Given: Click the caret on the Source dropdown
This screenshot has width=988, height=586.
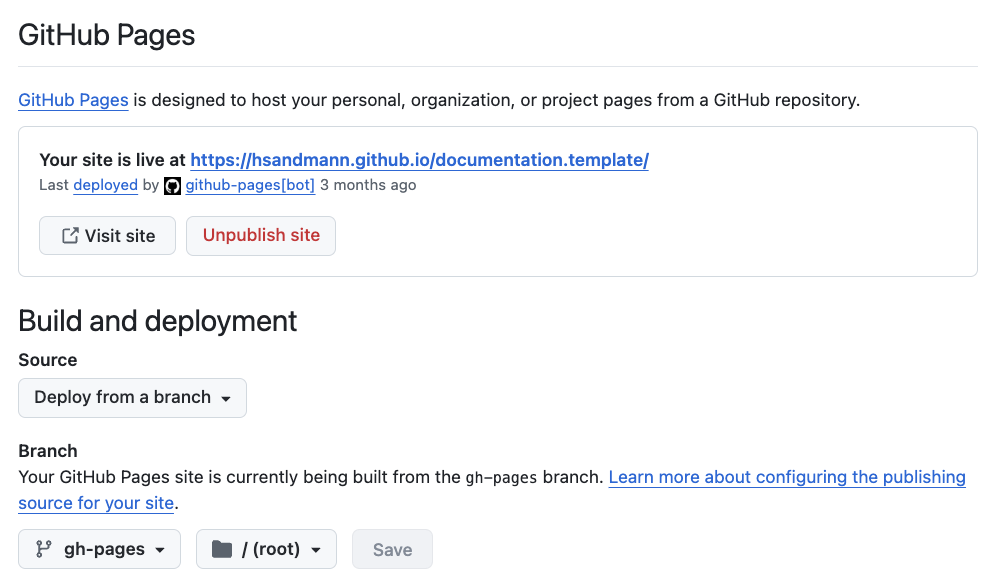Looking at the screenshot, I should [226, 399].
